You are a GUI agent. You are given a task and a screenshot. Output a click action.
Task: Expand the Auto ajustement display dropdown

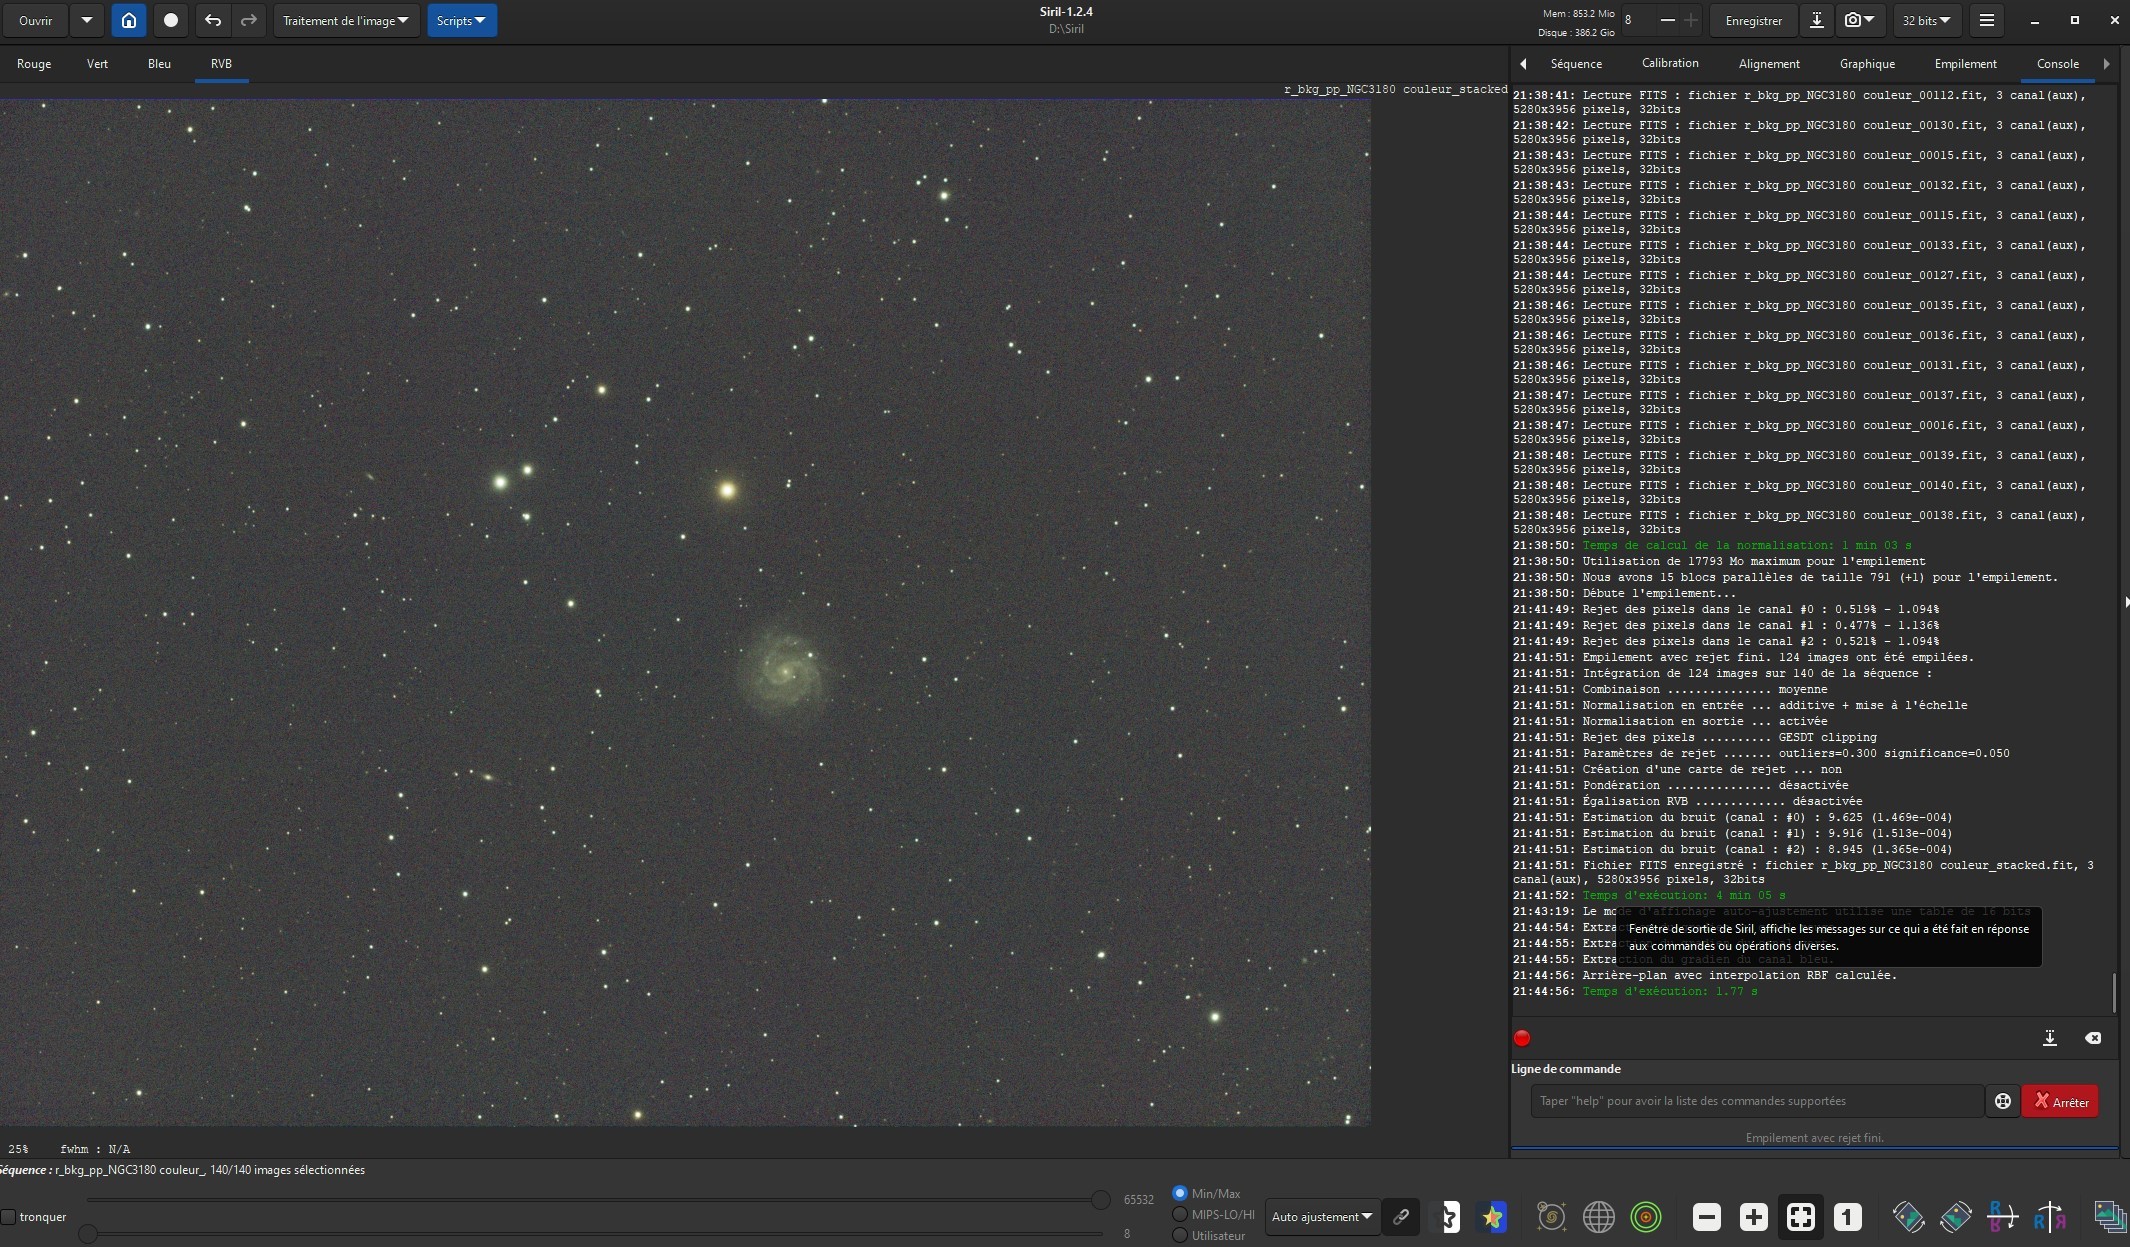point(1322,1217)
